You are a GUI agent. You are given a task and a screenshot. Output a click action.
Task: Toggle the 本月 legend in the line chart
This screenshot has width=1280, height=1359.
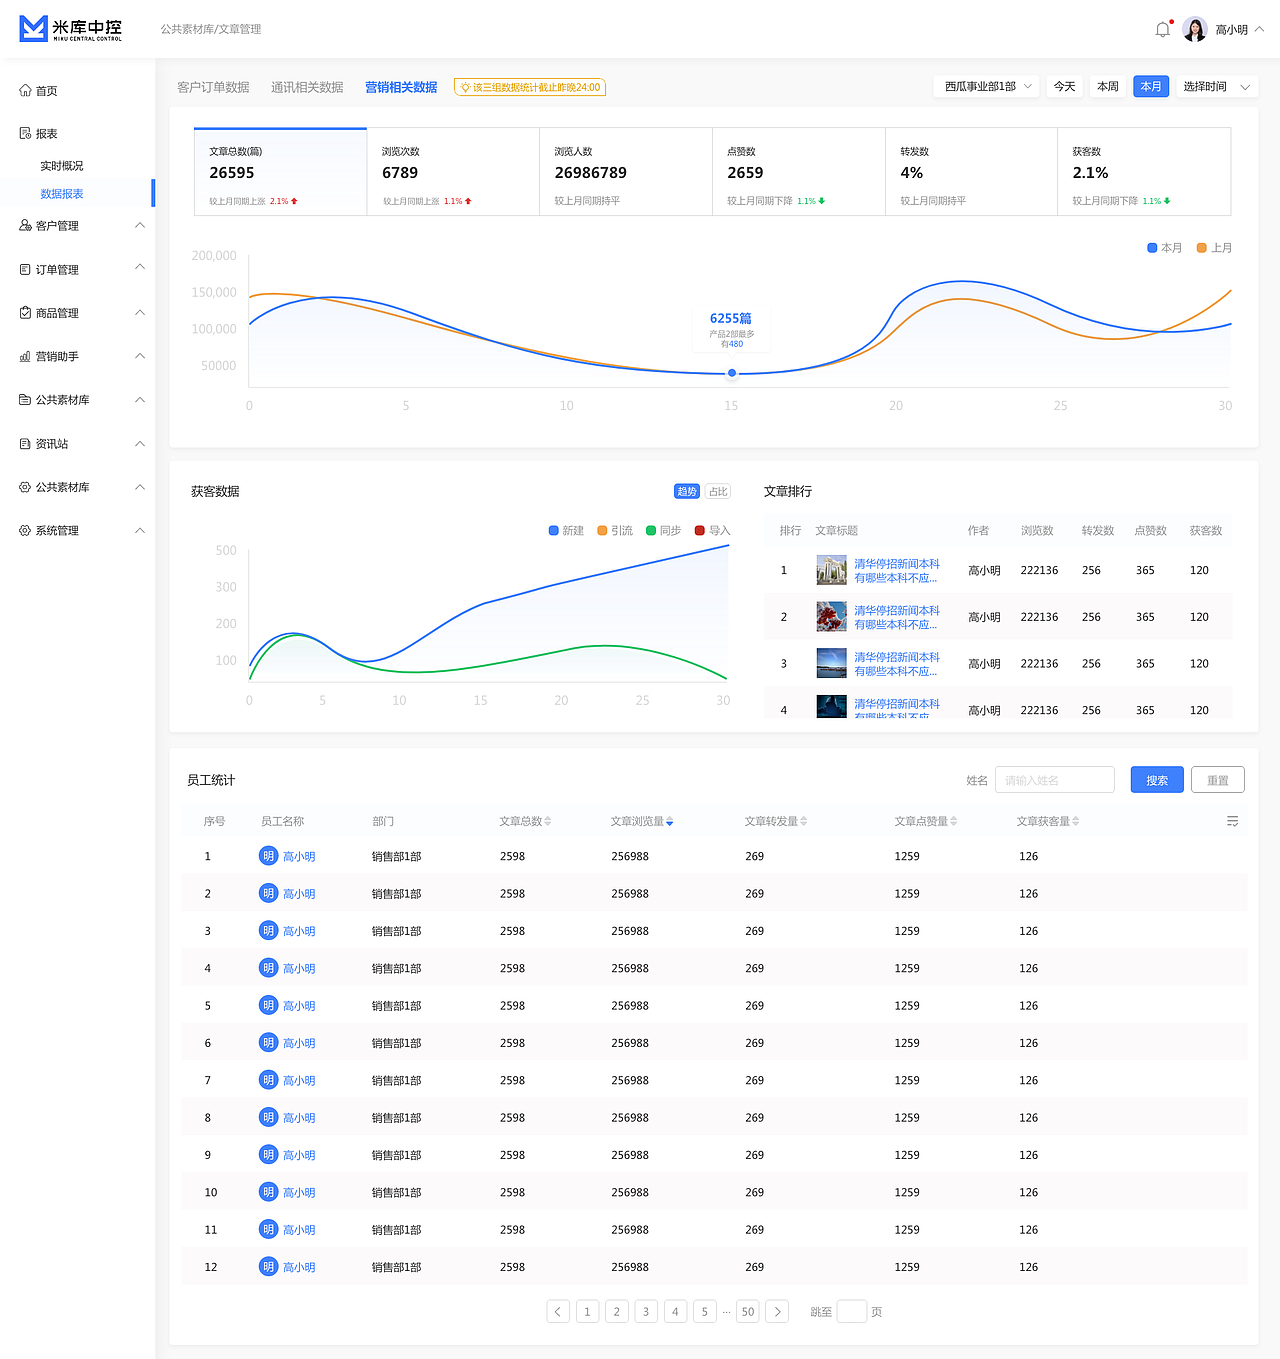point(1165,248)
